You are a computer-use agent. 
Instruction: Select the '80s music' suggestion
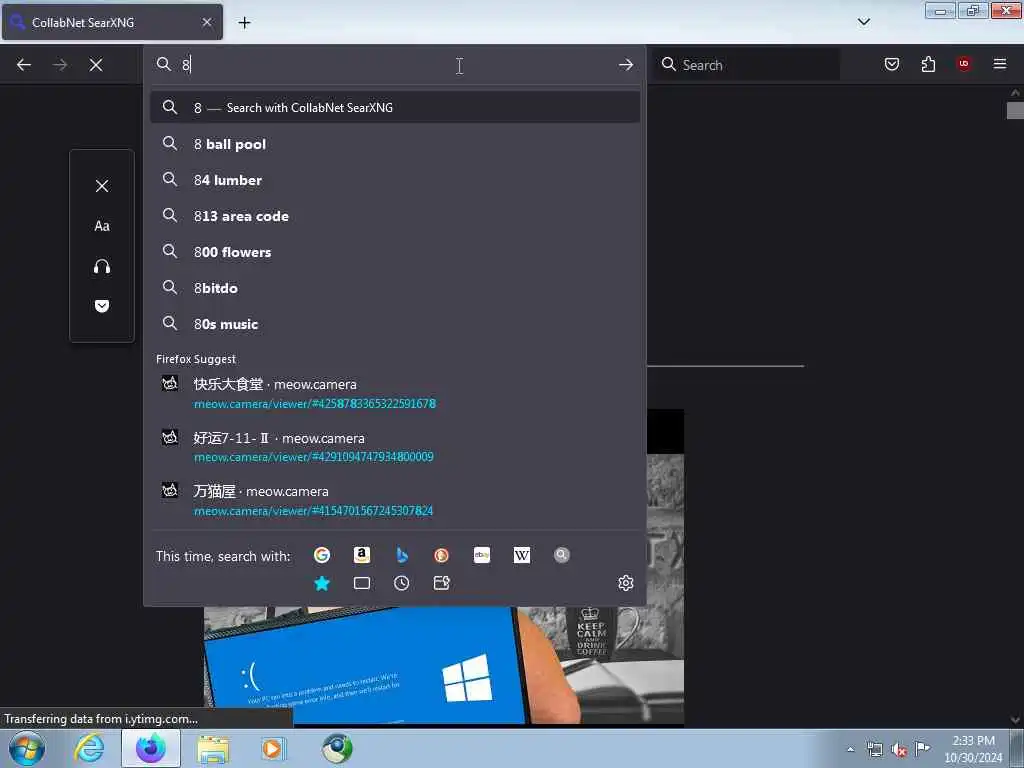click(x=394, y=323)
